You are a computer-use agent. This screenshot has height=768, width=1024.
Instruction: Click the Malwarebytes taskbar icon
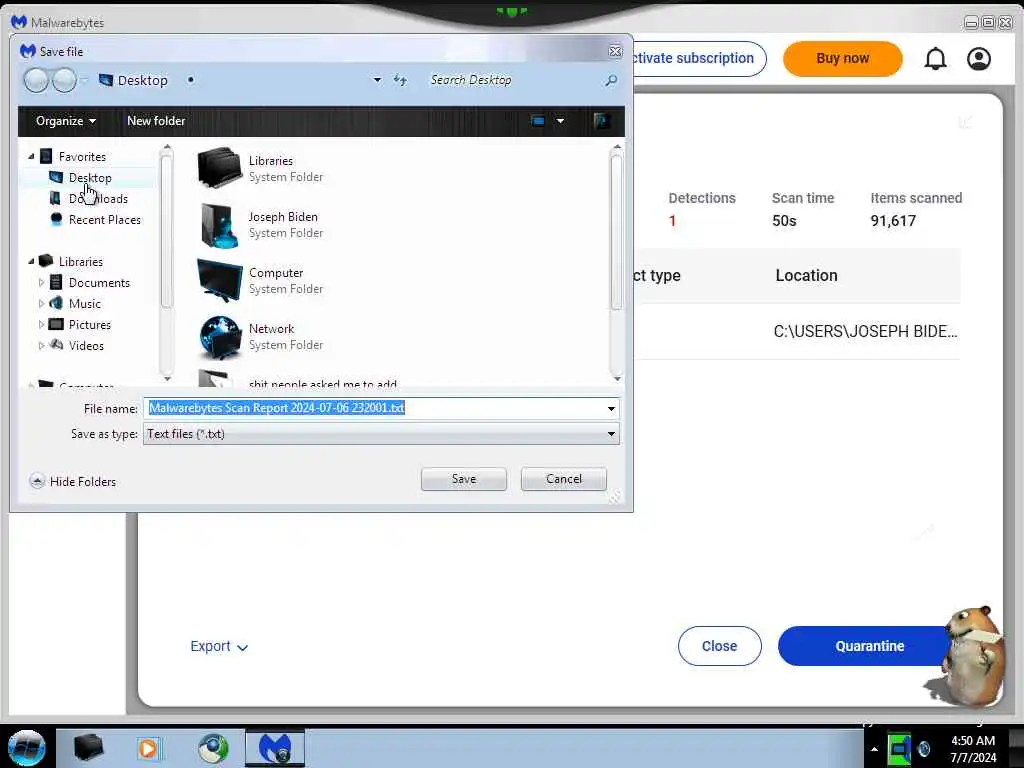tap(275, 748)
